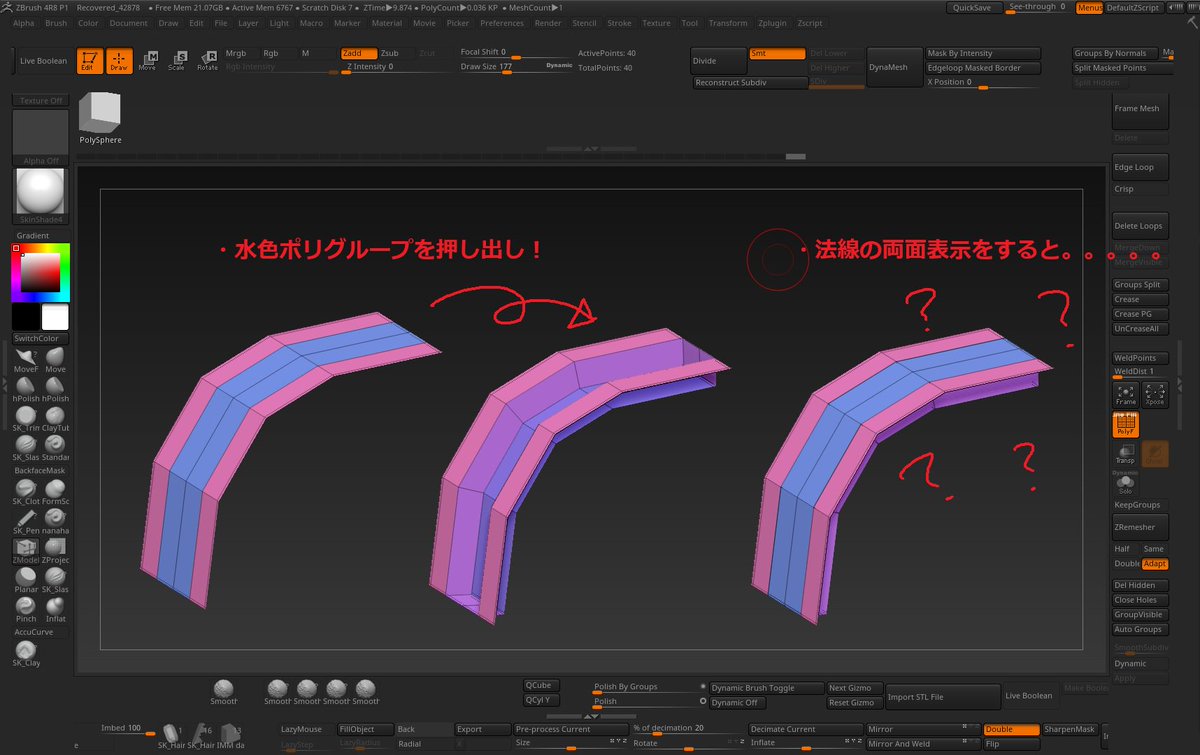Click the Frame view icon
Image resolution: width=1200 pixels, height=755 pixels.
pos(1126,394)
